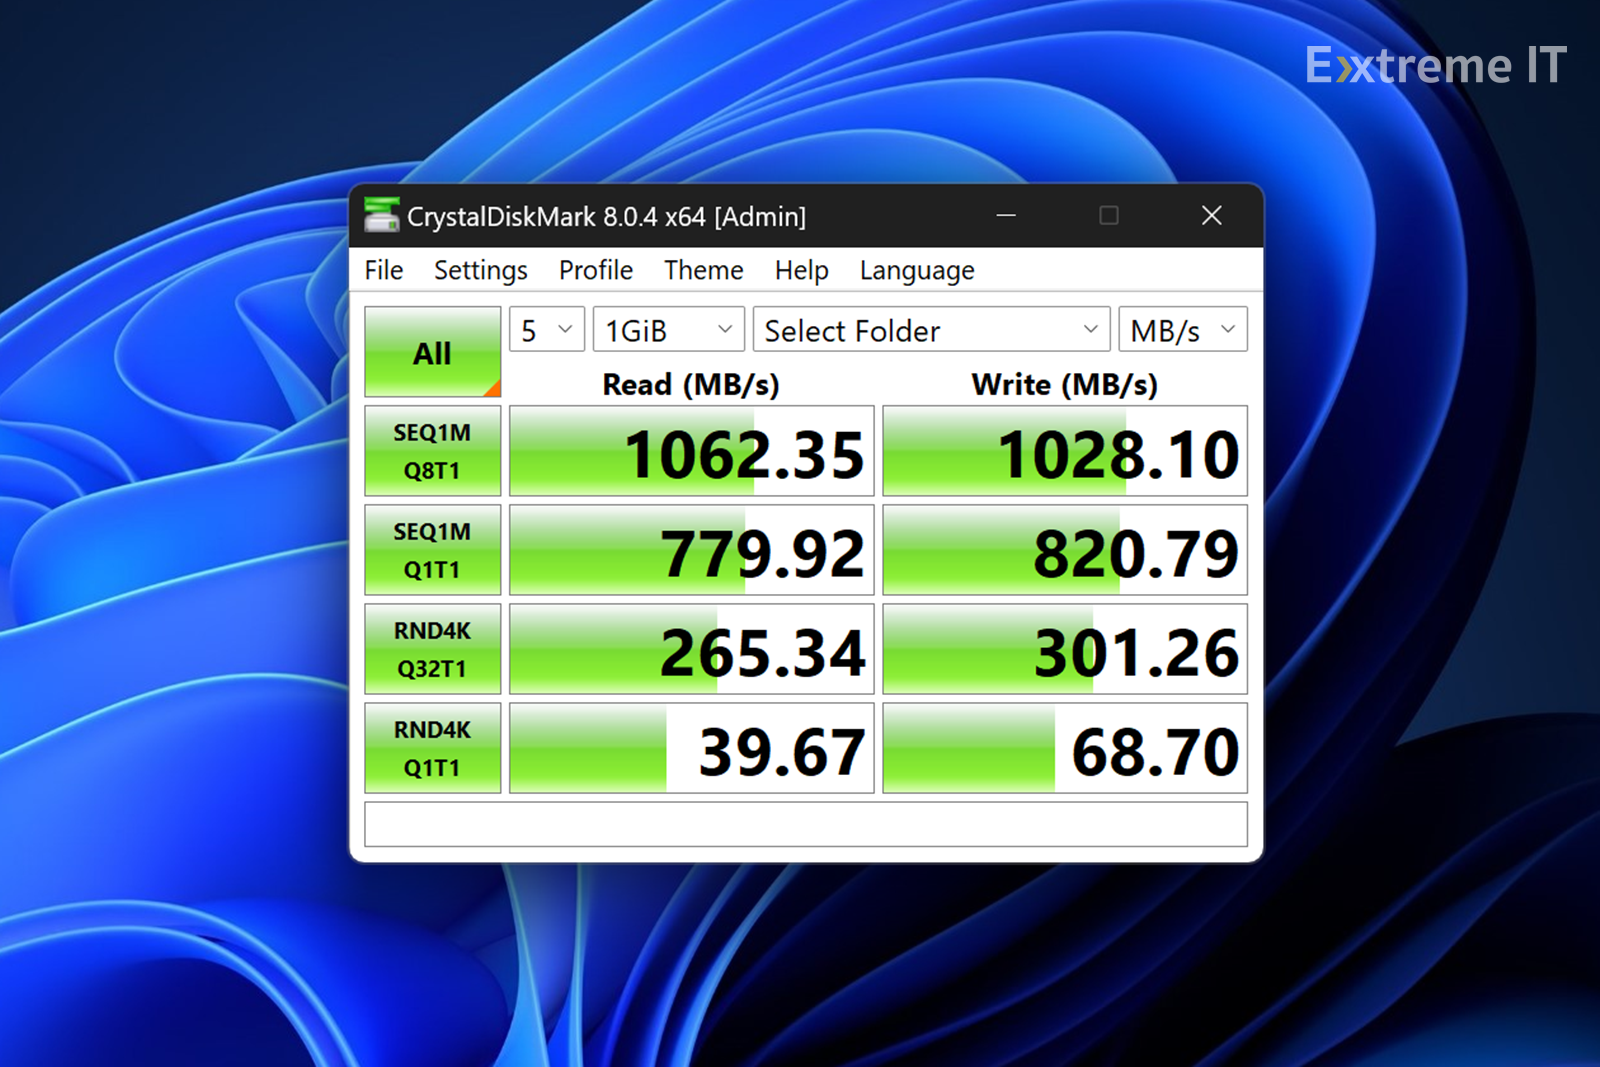Click the 301.26 random write result
Screen dimensions: 1600x1067
tap(1065, 649)
